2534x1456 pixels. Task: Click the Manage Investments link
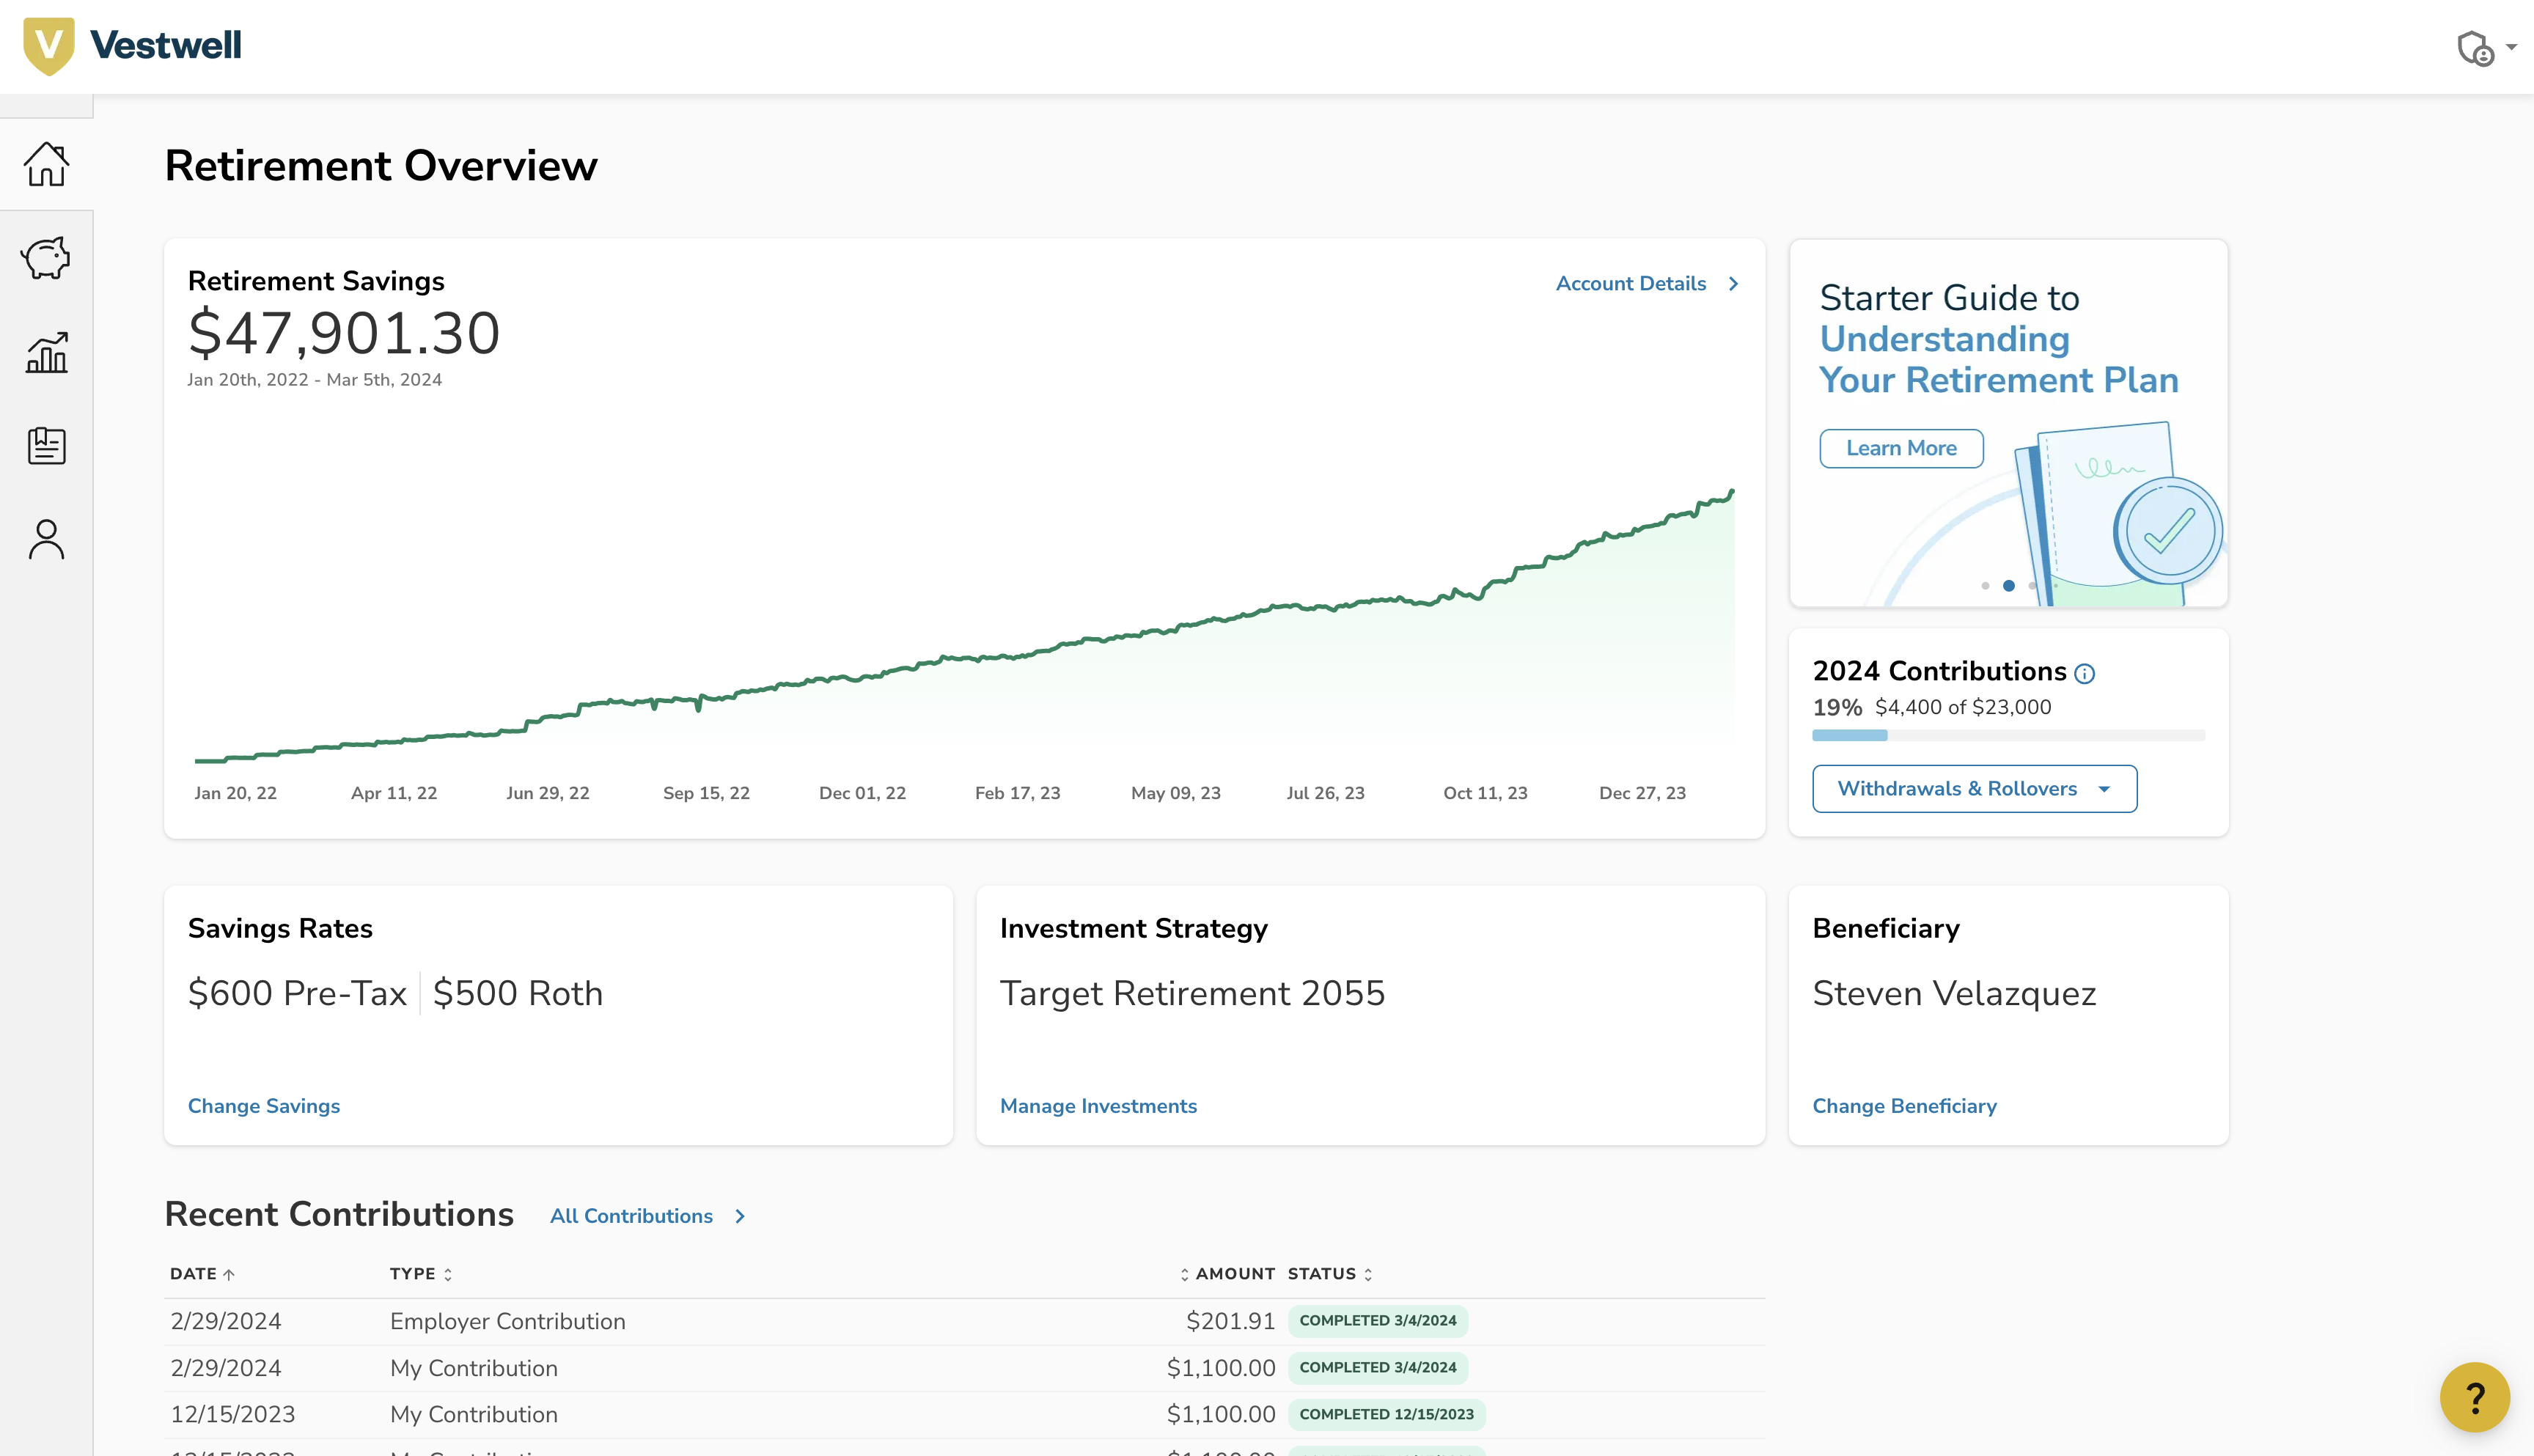1098,1106
